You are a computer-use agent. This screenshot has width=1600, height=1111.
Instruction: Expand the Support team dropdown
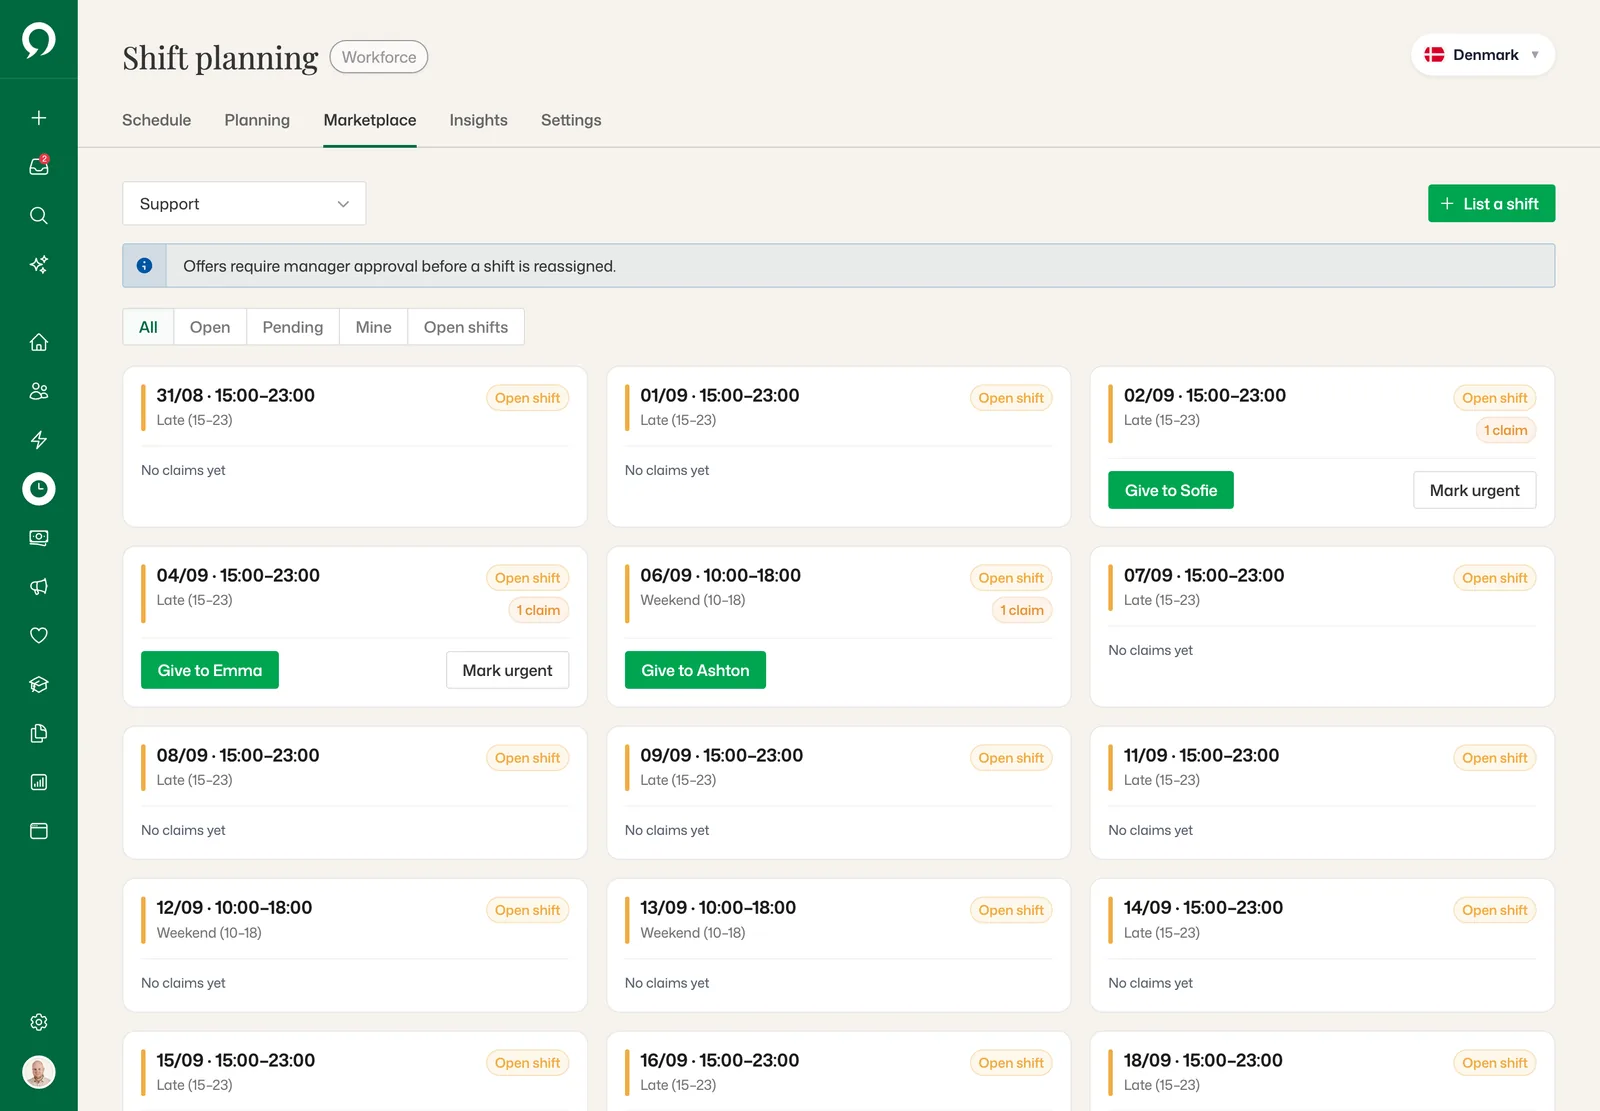[244, 204]
